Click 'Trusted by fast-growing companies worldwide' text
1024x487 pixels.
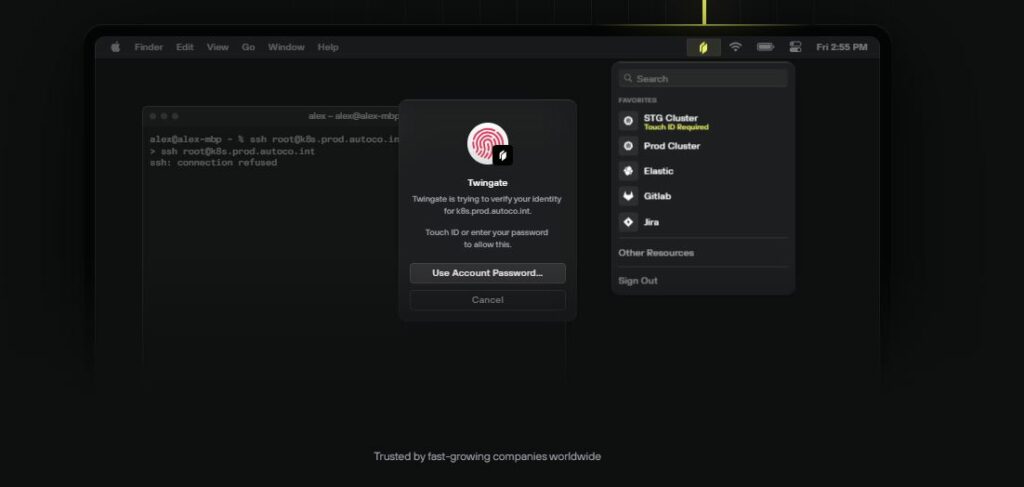point(487,456)
